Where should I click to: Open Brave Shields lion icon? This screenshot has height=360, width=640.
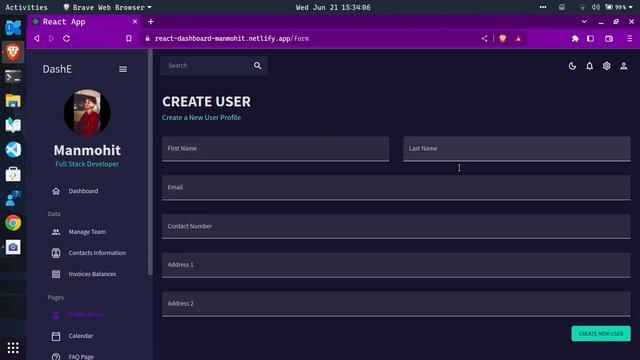point(503,38)
